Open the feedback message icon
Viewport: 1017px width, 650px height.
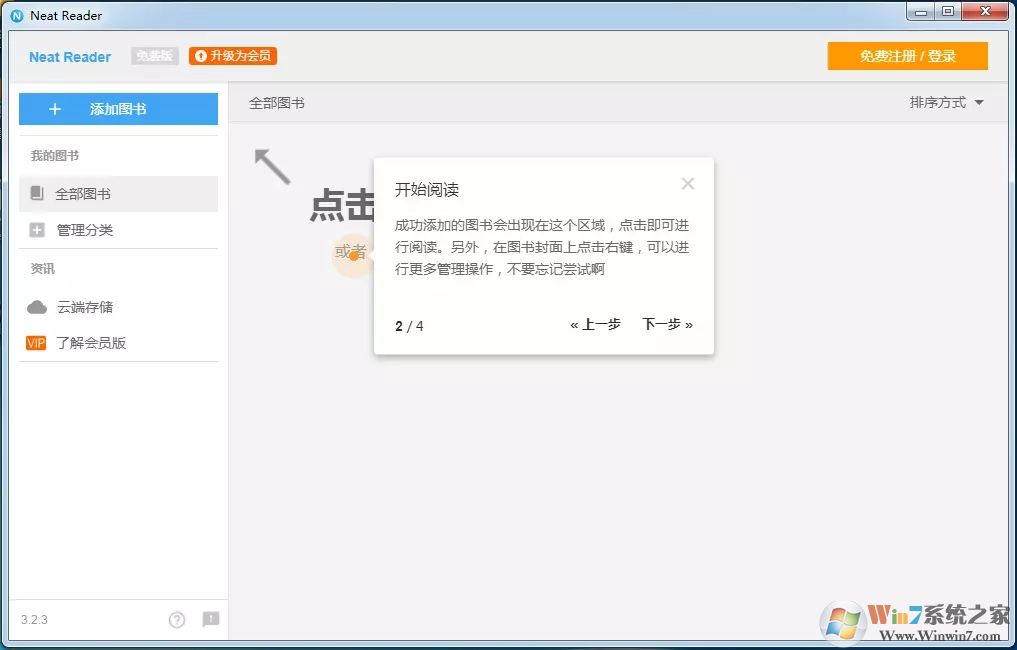point(211,620)
